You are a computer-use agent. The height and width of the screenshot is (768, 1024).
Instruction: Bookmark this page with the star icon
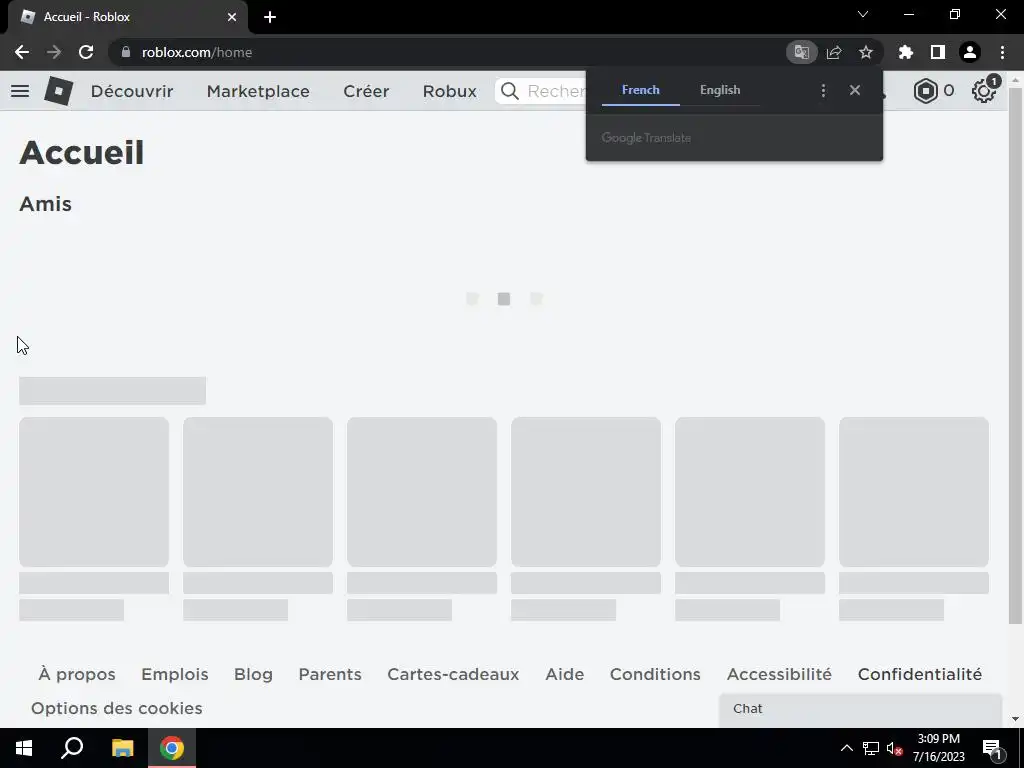[x=866, y=52]
